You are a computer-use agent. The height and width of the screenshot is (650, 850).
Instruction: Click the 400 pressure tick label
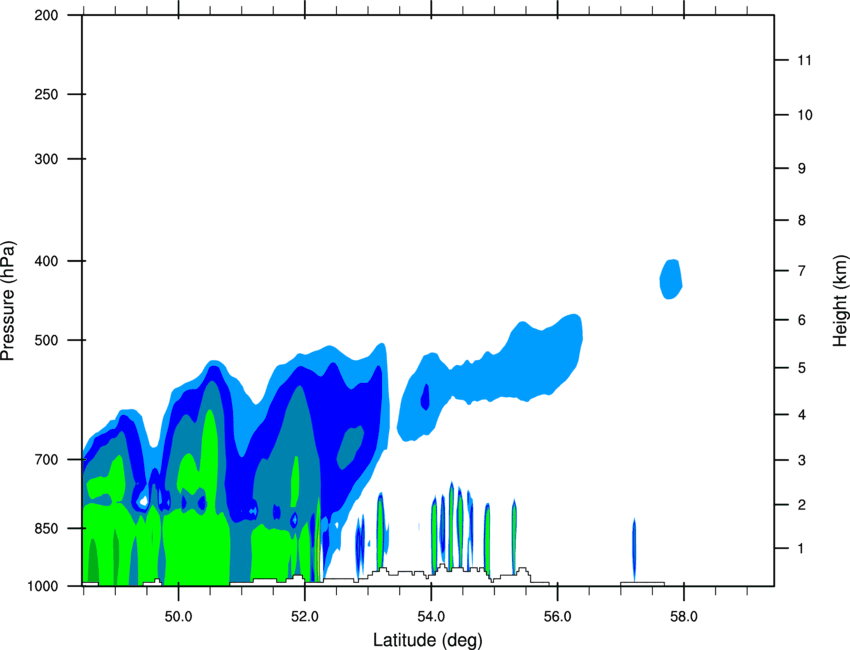click(x=47, y=261)
